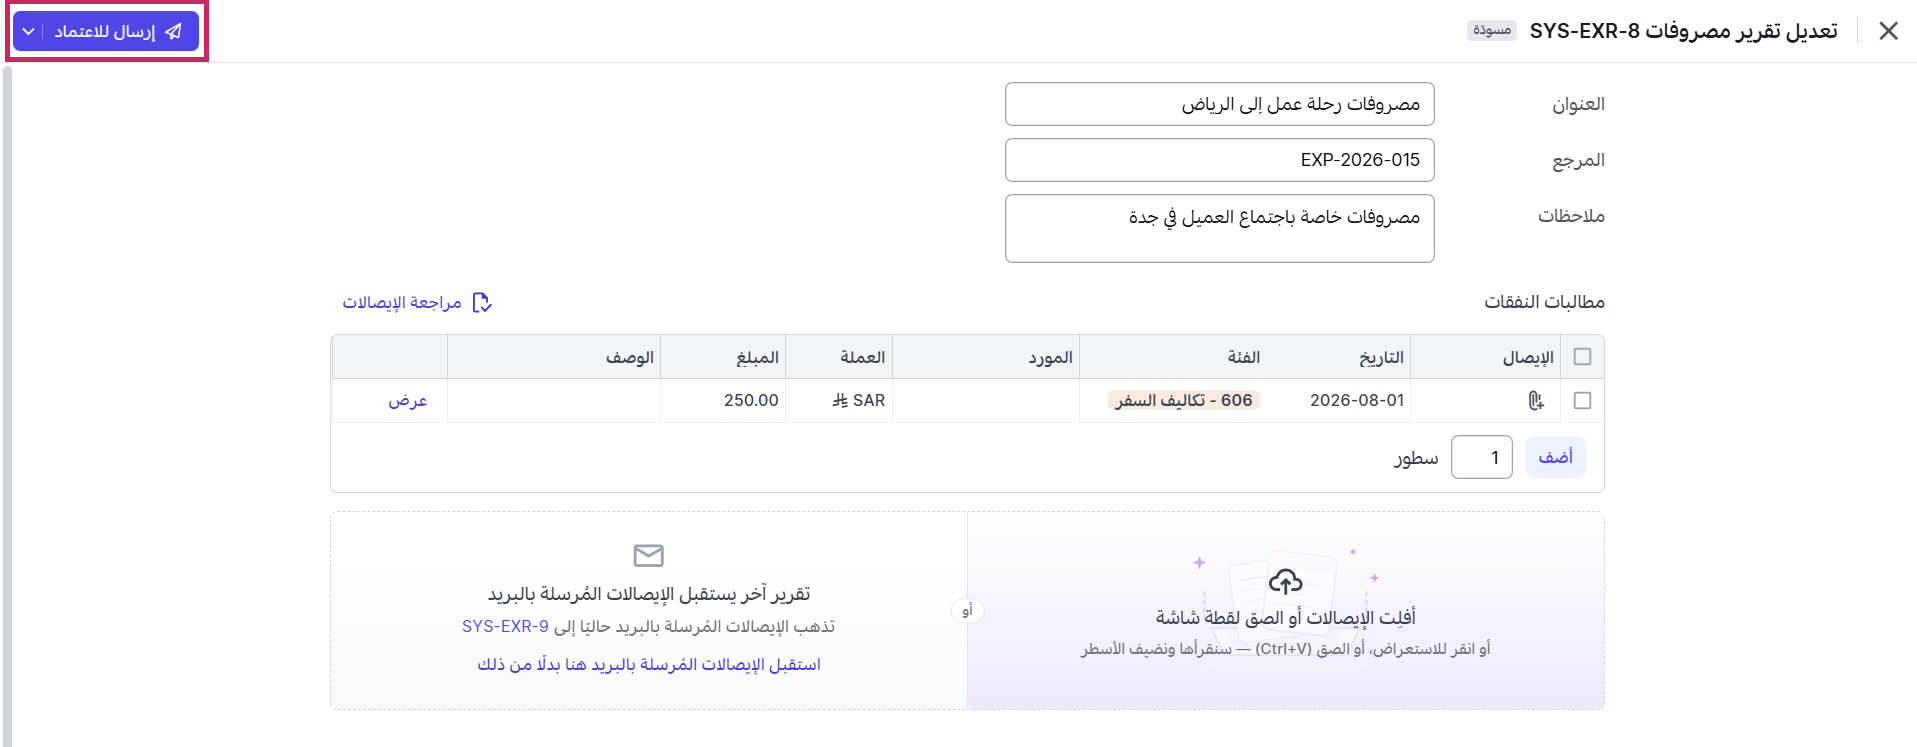Open the مراجعة الإيصالات link
1917x747 pixels.
click(x=402, y=302)
